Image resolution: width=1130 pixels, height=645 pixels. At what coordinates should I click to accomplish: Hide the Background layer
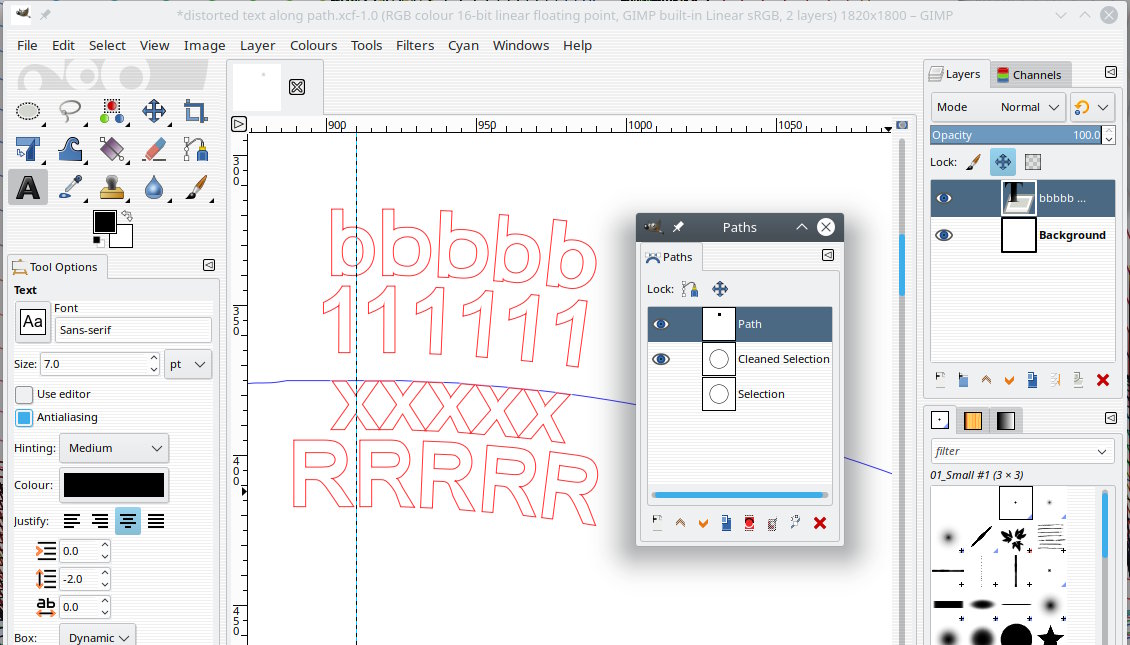[943, 235]
